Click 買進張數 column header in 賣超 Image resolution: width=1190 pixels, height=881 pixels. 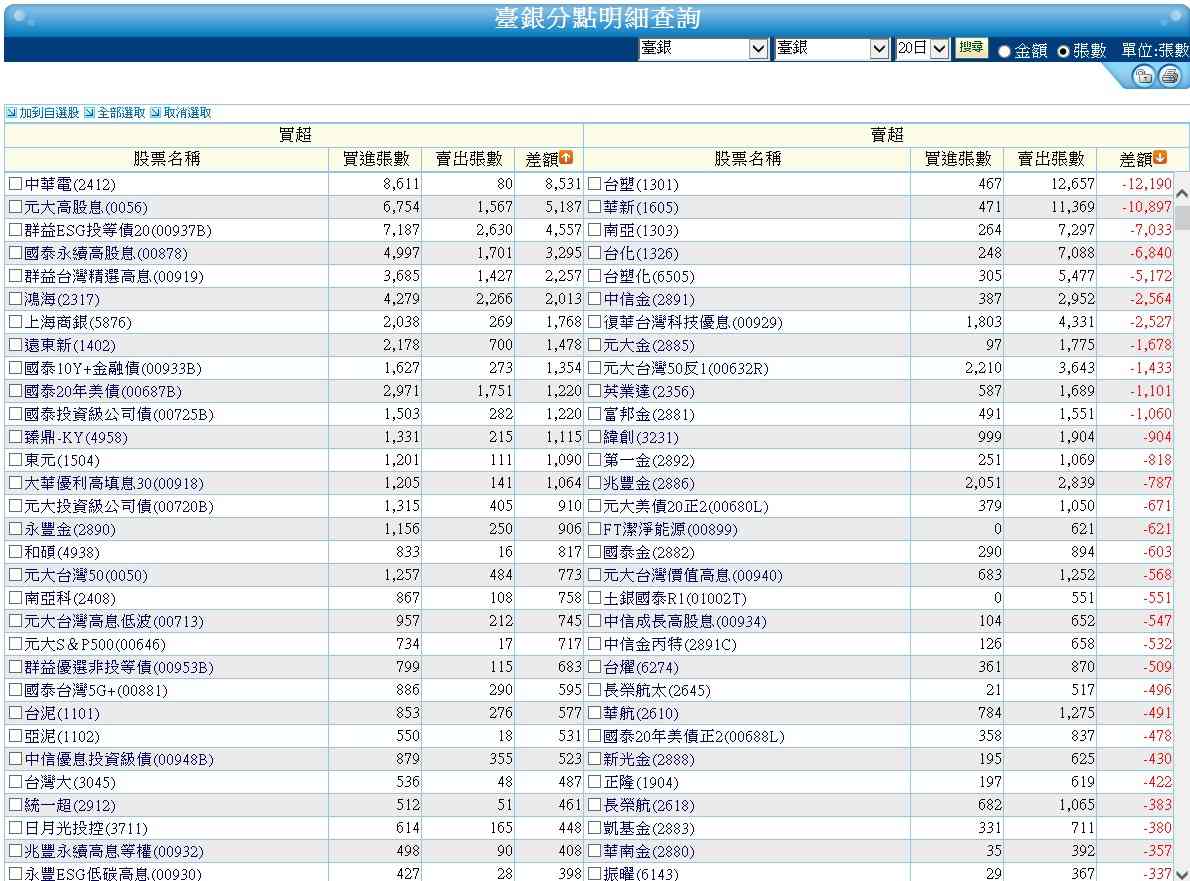957,159
